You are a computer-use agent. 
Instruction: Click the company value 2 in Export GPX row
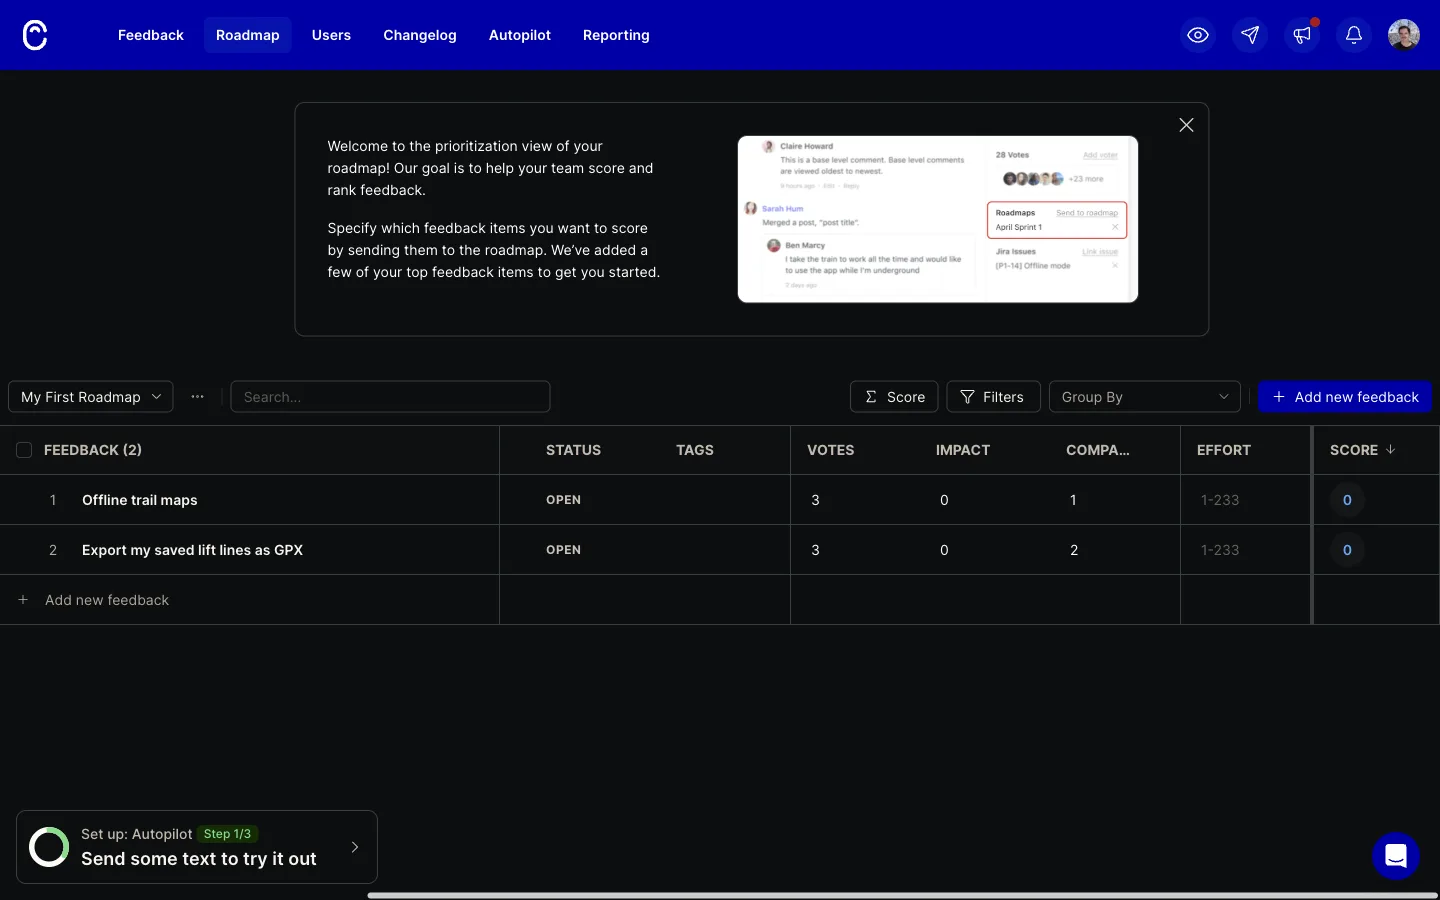1074,550
